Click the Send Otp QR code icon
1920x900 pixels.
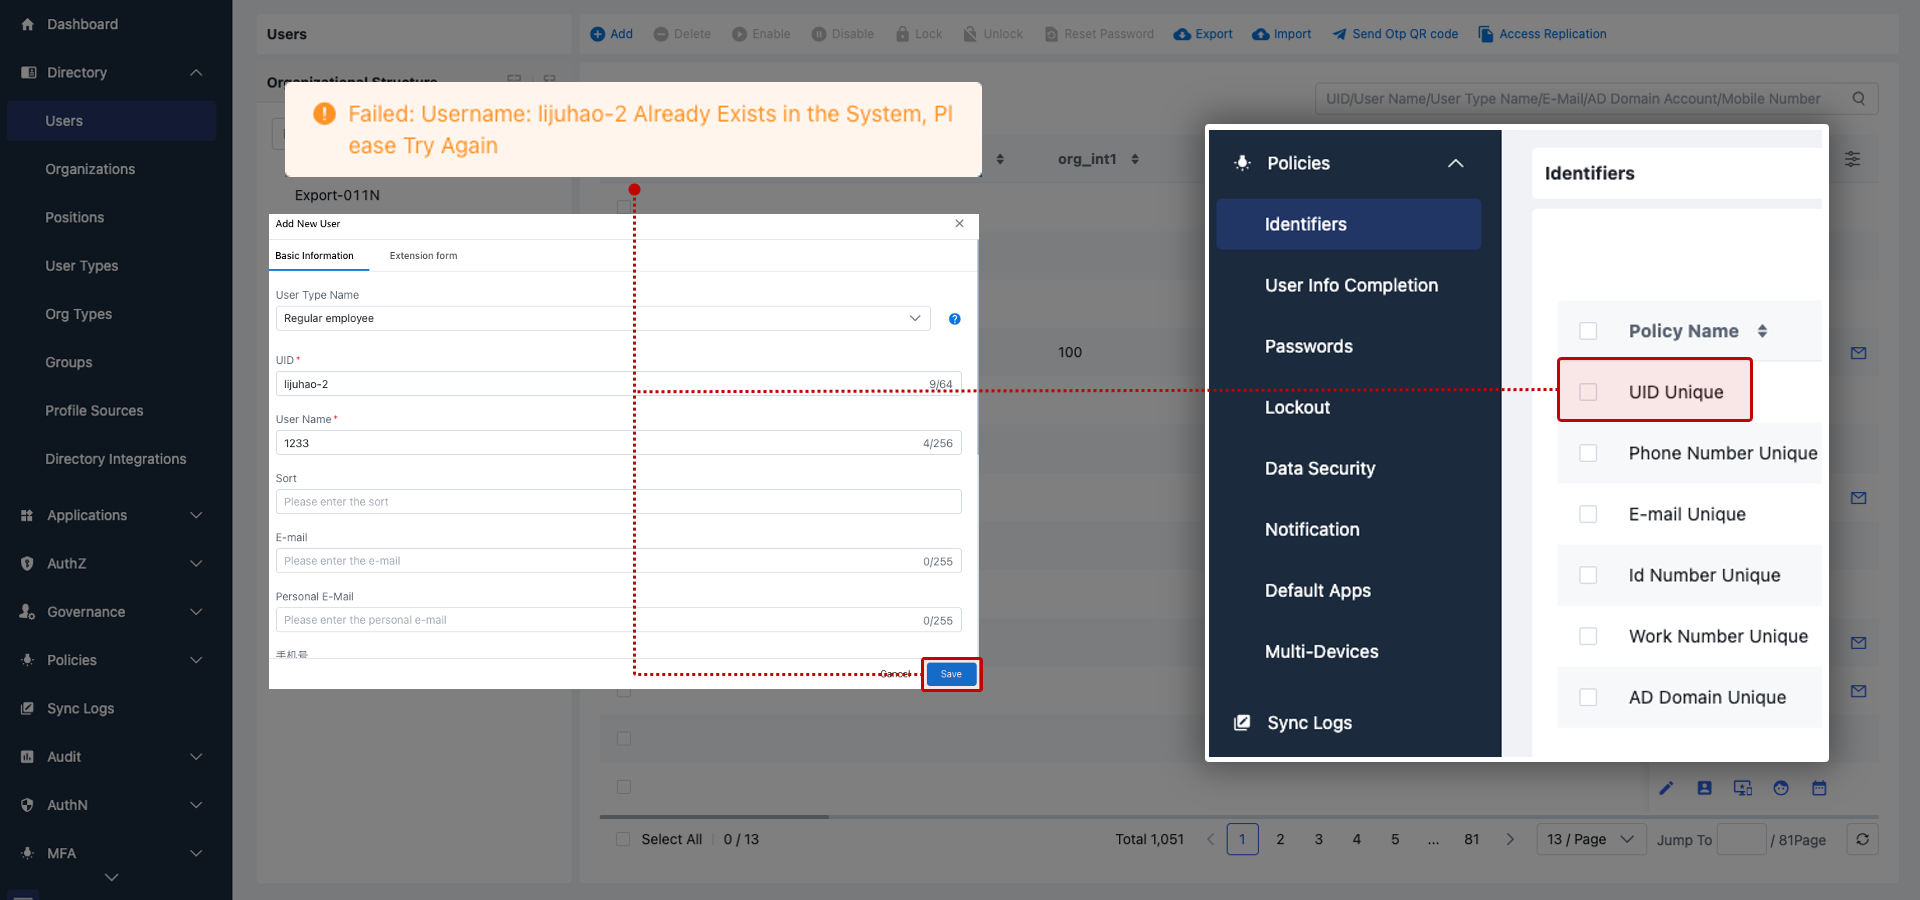point(1340,34)
